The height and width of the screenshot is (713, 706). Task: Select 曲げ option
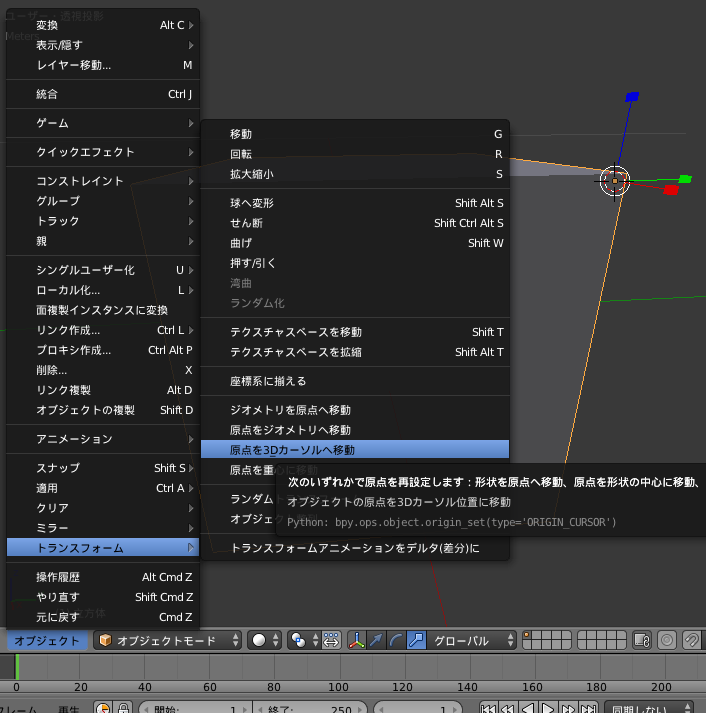coord(355,243)
